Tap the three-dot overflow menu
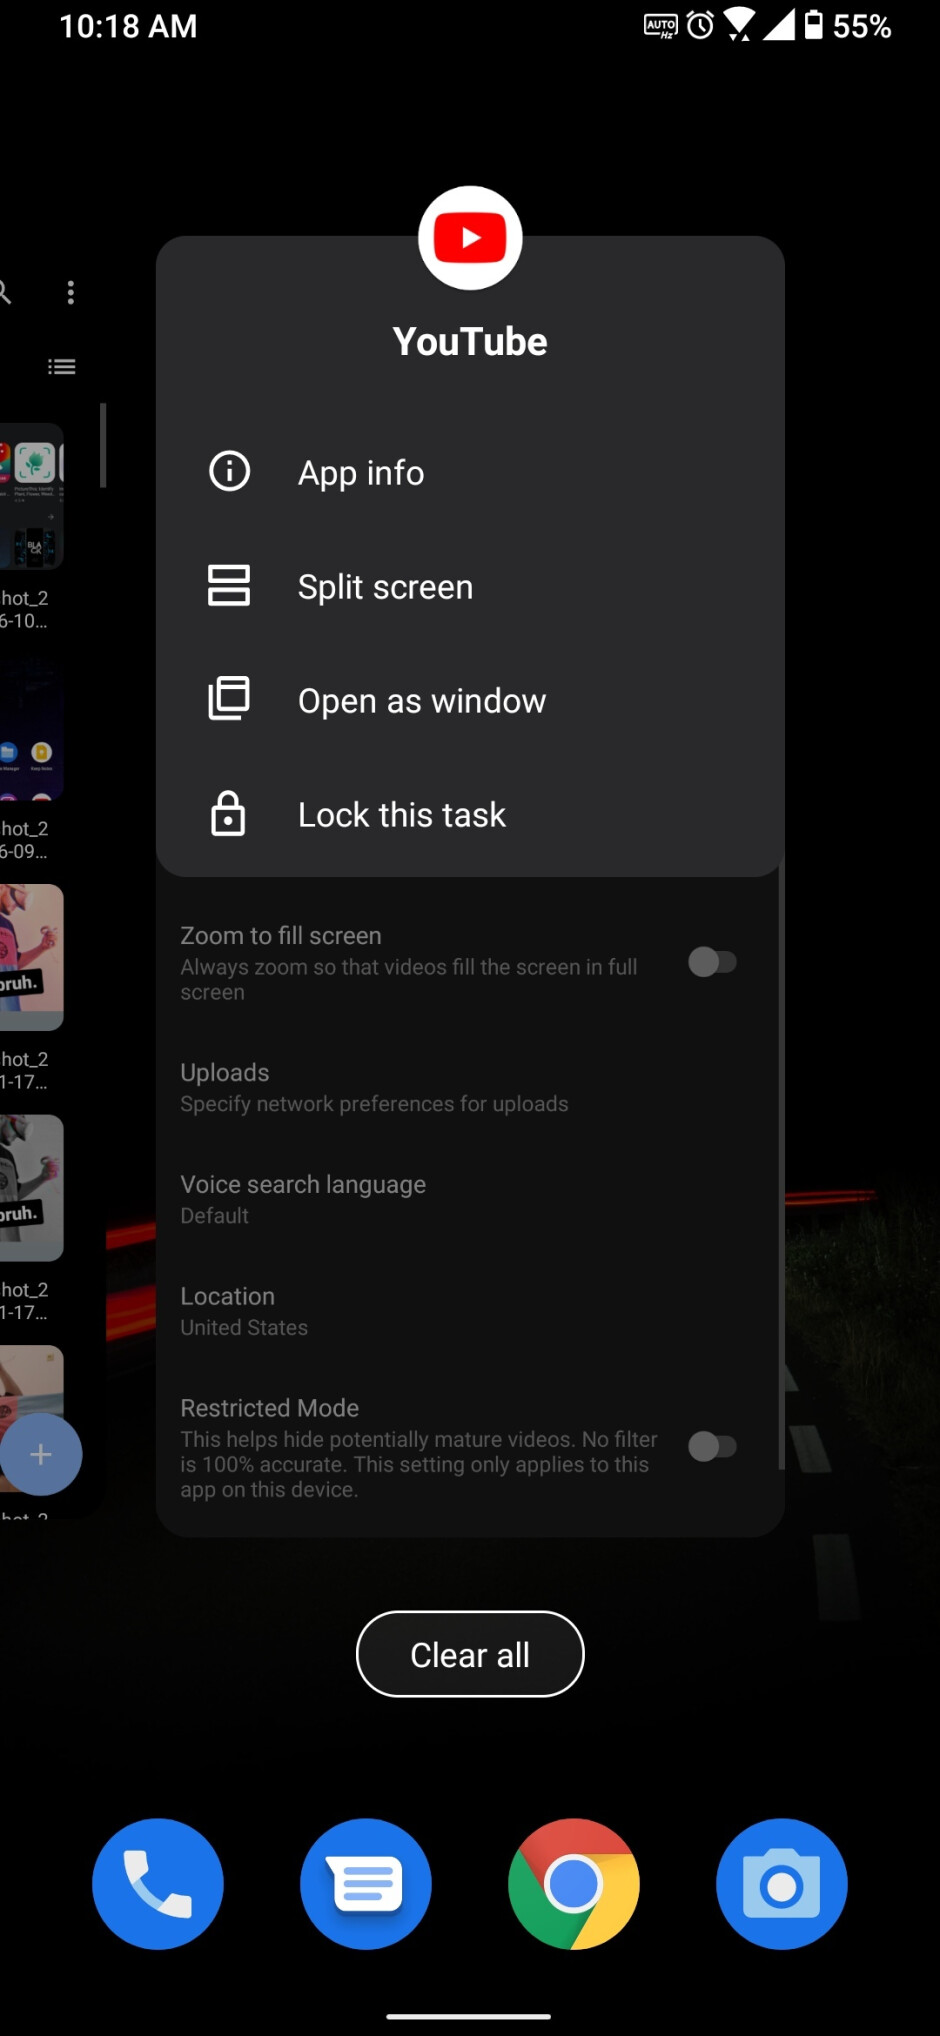 pyautogui.click(x=70, y=292)
